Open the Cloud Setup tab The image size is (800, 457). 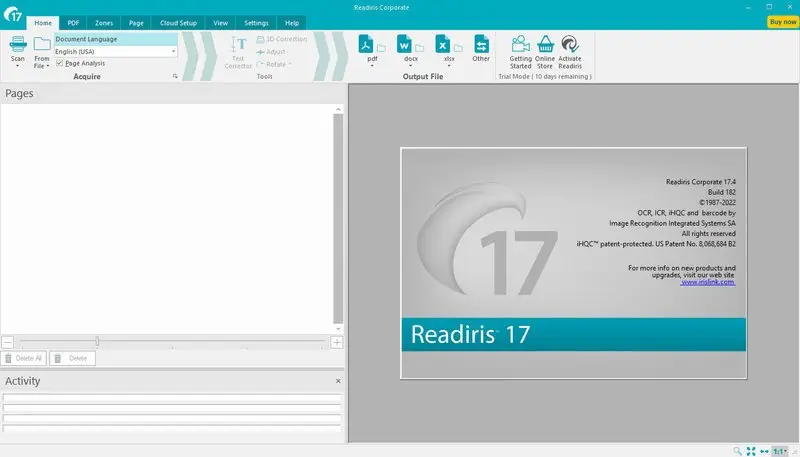(x=178, y=23)
